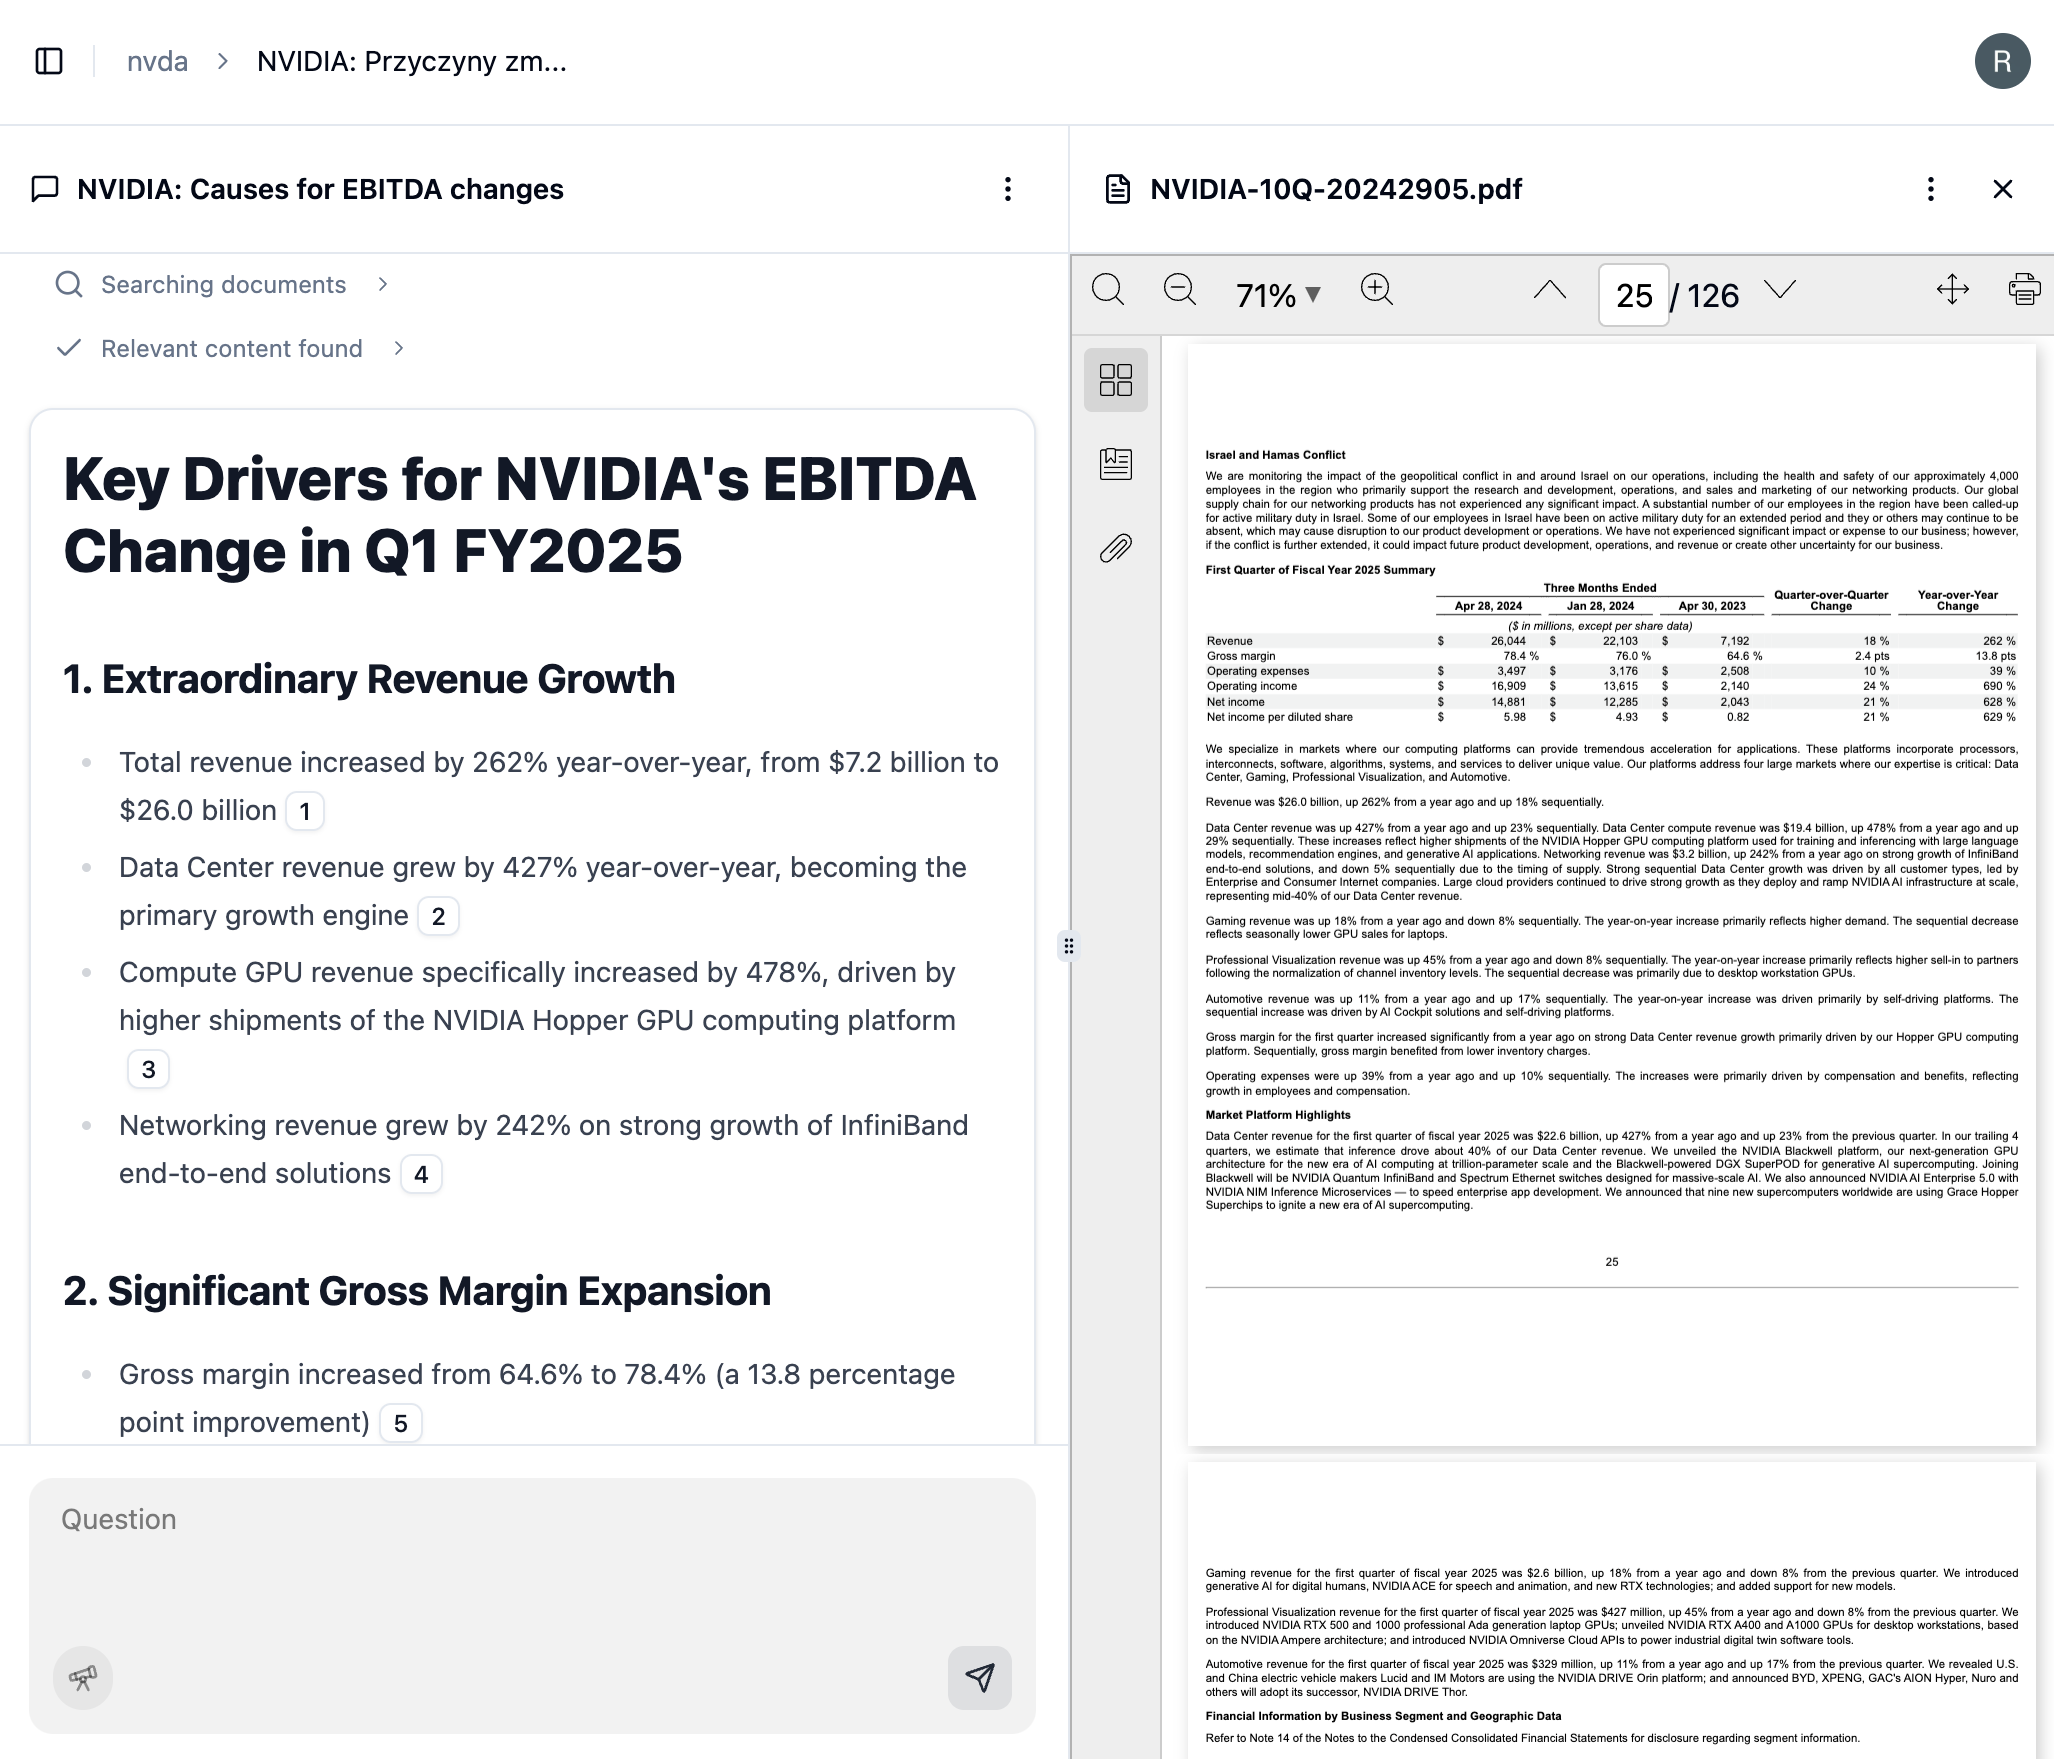Click the PDF search magnifier icon
This screenshot has height=1759, width=2054.
point(1107,290)
